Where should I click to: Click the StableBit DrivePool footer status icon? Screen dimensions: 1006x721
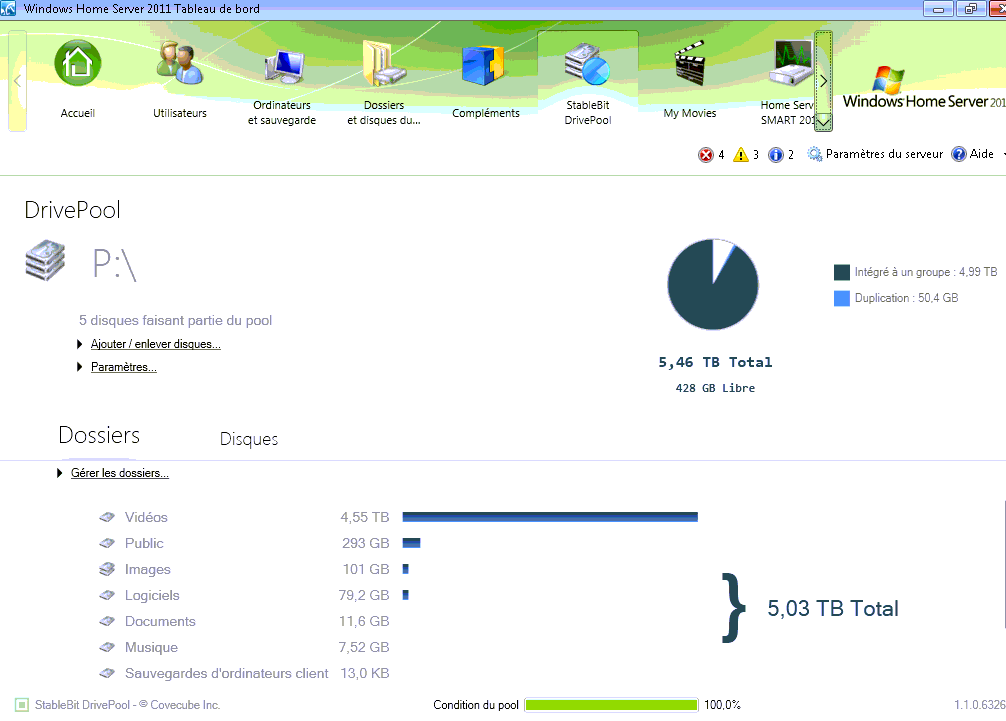(22, 705)
